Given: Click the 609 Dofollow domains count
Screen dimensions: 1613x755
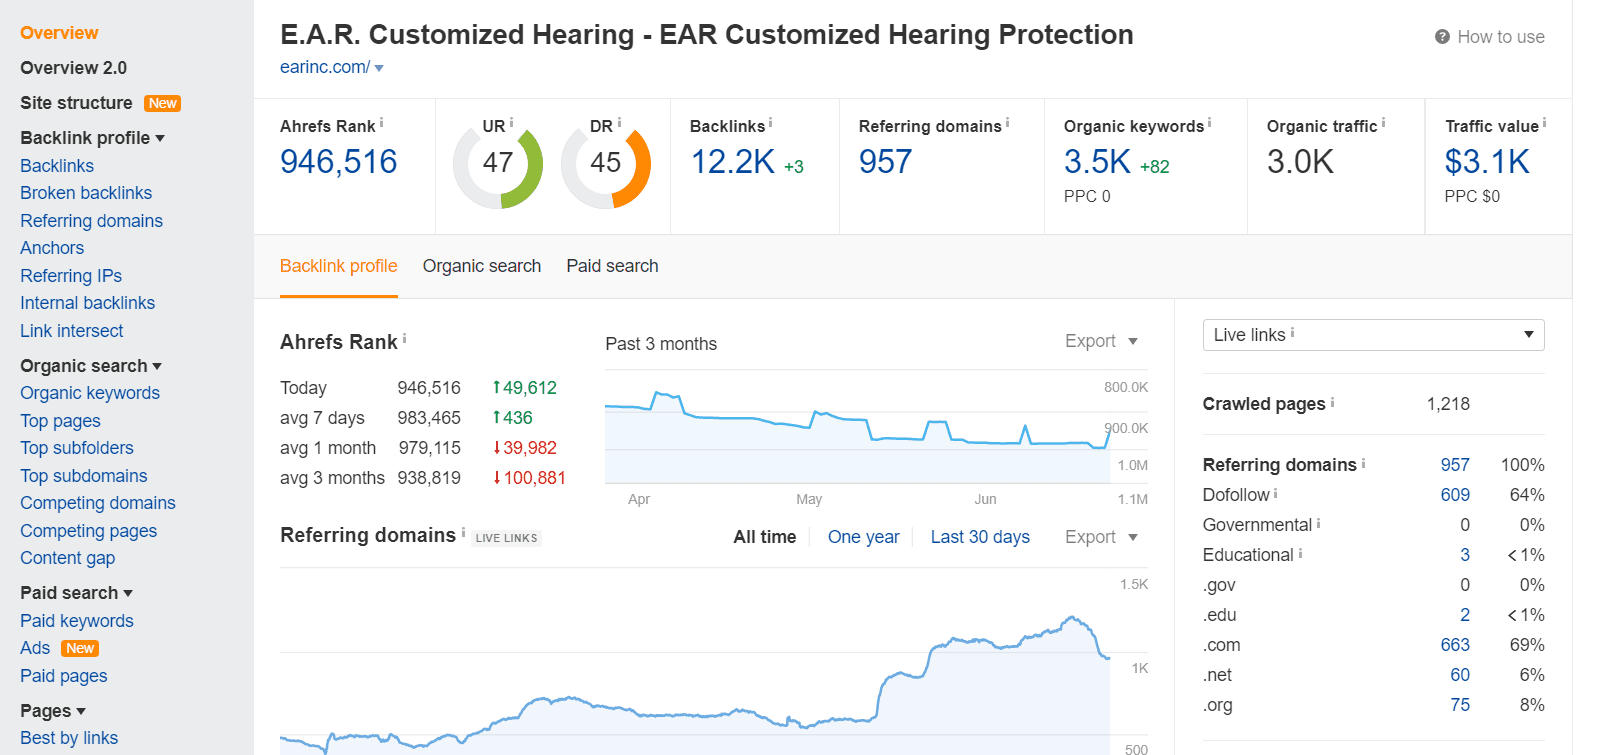Looking at the screenshot, I should (1455, 495).
